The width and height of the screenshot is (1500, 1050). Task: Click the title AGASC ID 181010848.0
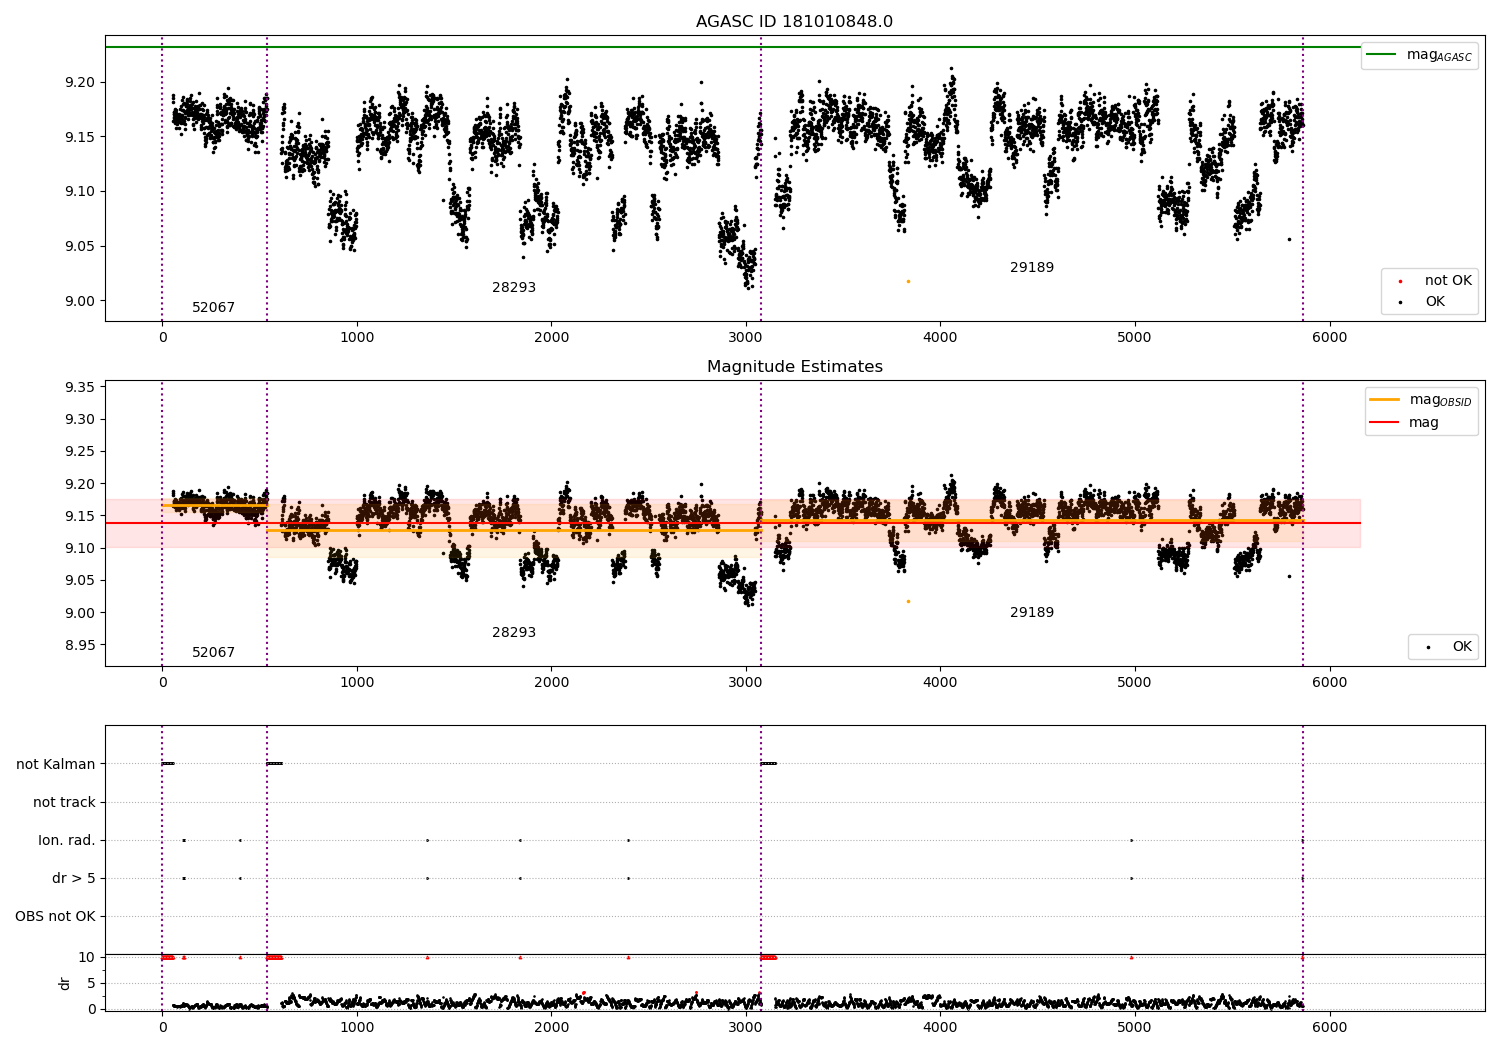[x=794, y=21]
